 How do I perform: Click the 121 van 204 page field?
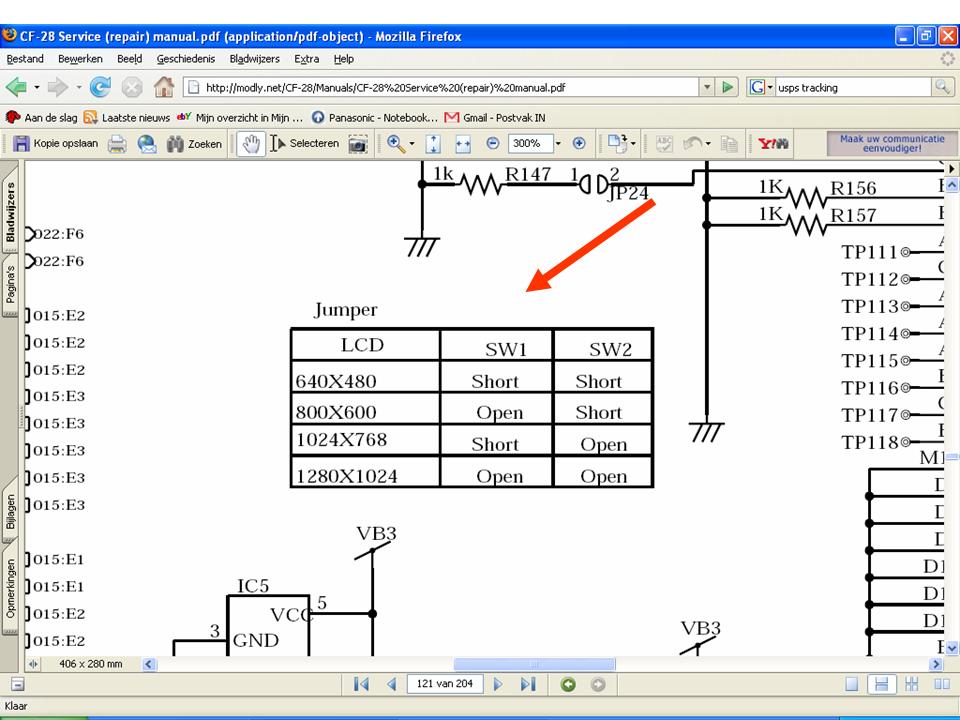[x=444, y=684]
